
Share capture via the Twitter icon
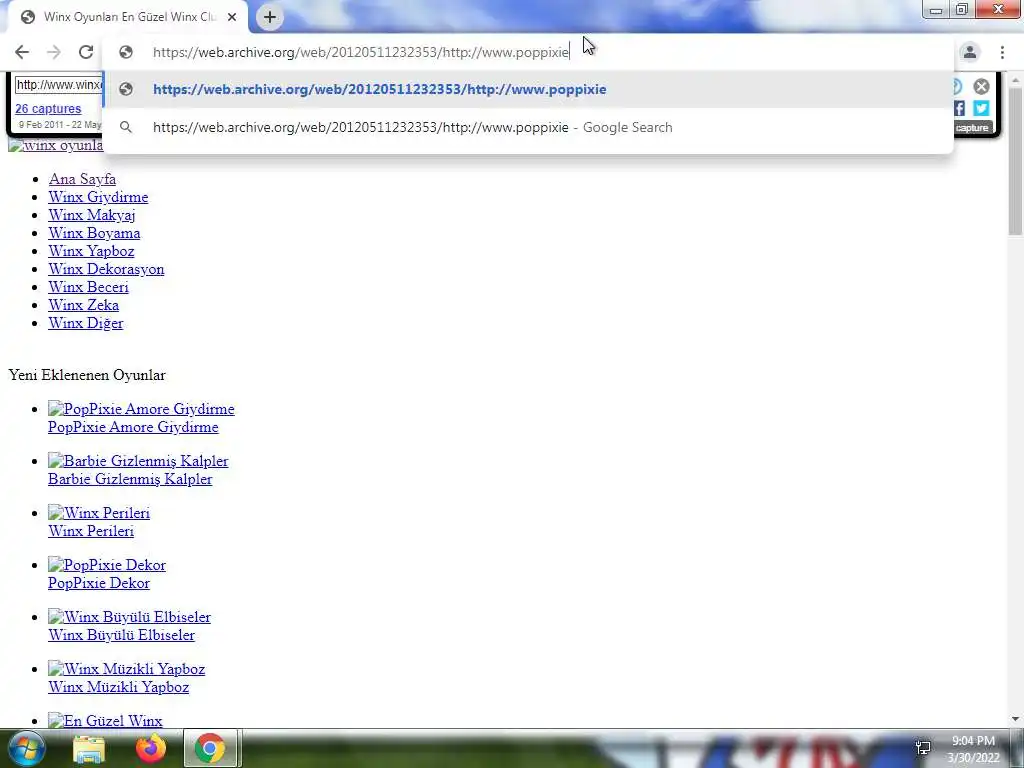[981, 108]
